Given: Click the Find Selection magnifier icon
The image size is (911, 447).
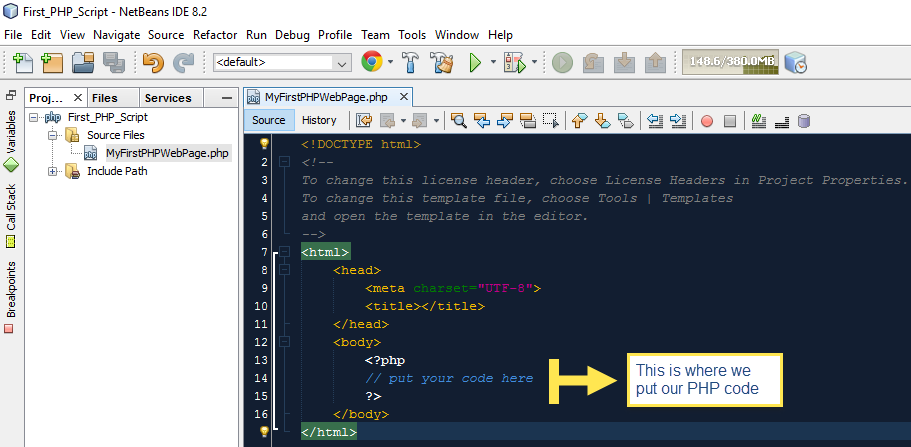Looking at the screenshot, I should coord(459,121).
